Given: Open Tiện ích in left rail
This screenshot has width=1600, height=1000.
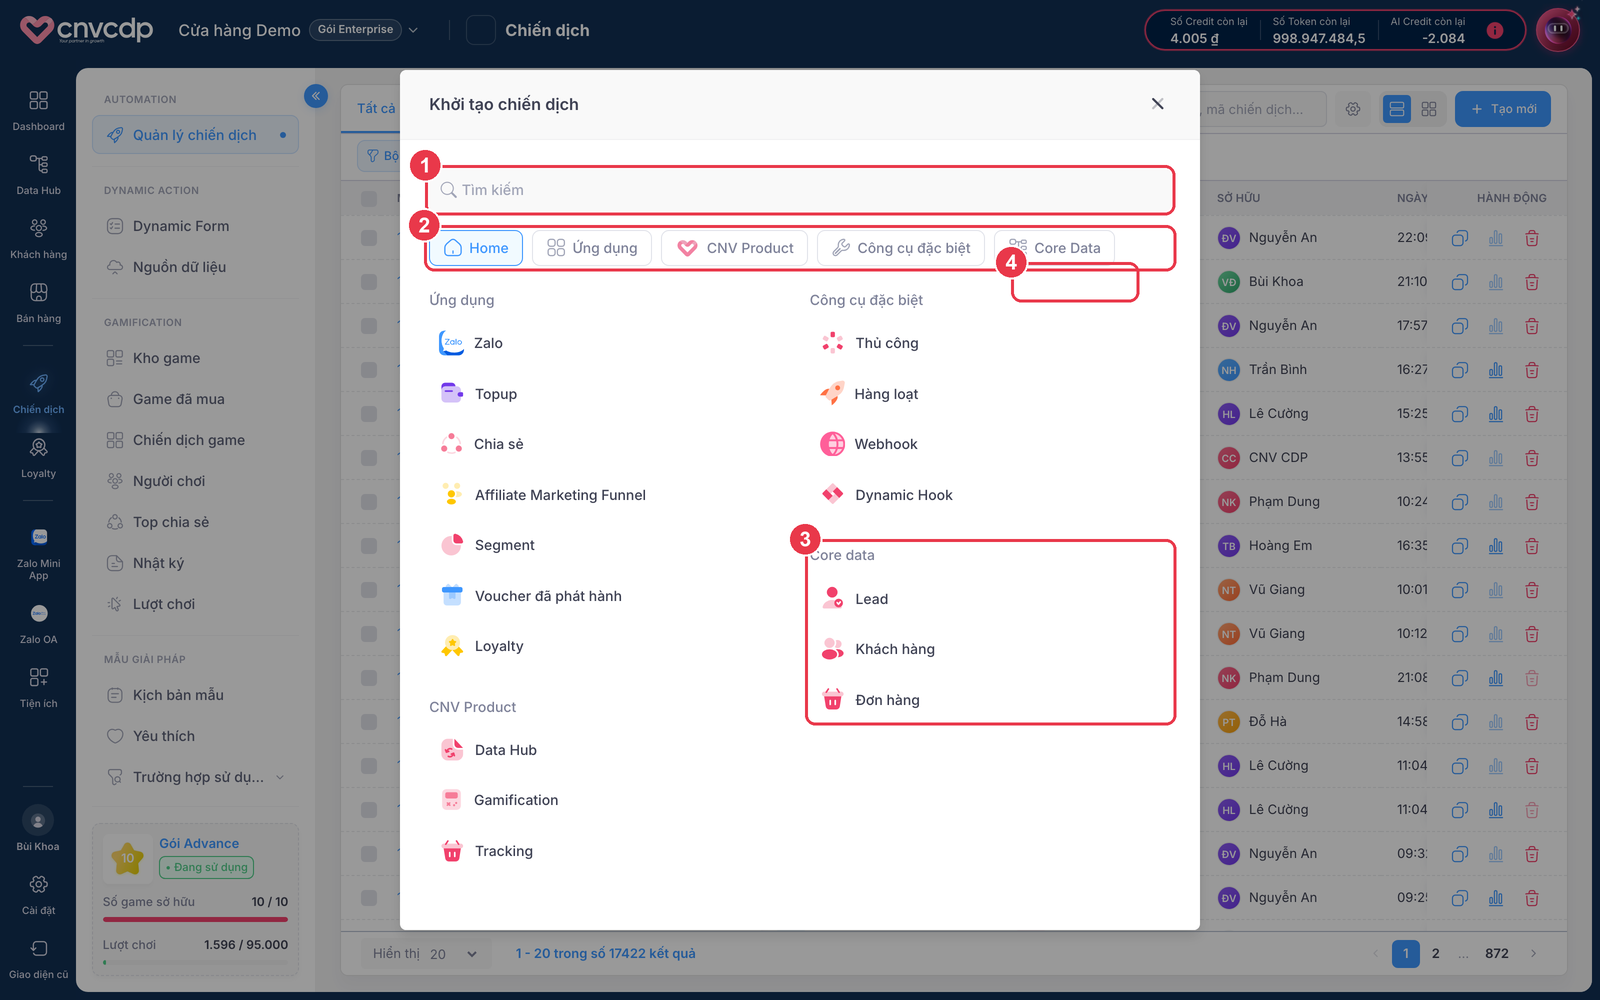Looking at the screenshot, I should [x=38, y=687].
